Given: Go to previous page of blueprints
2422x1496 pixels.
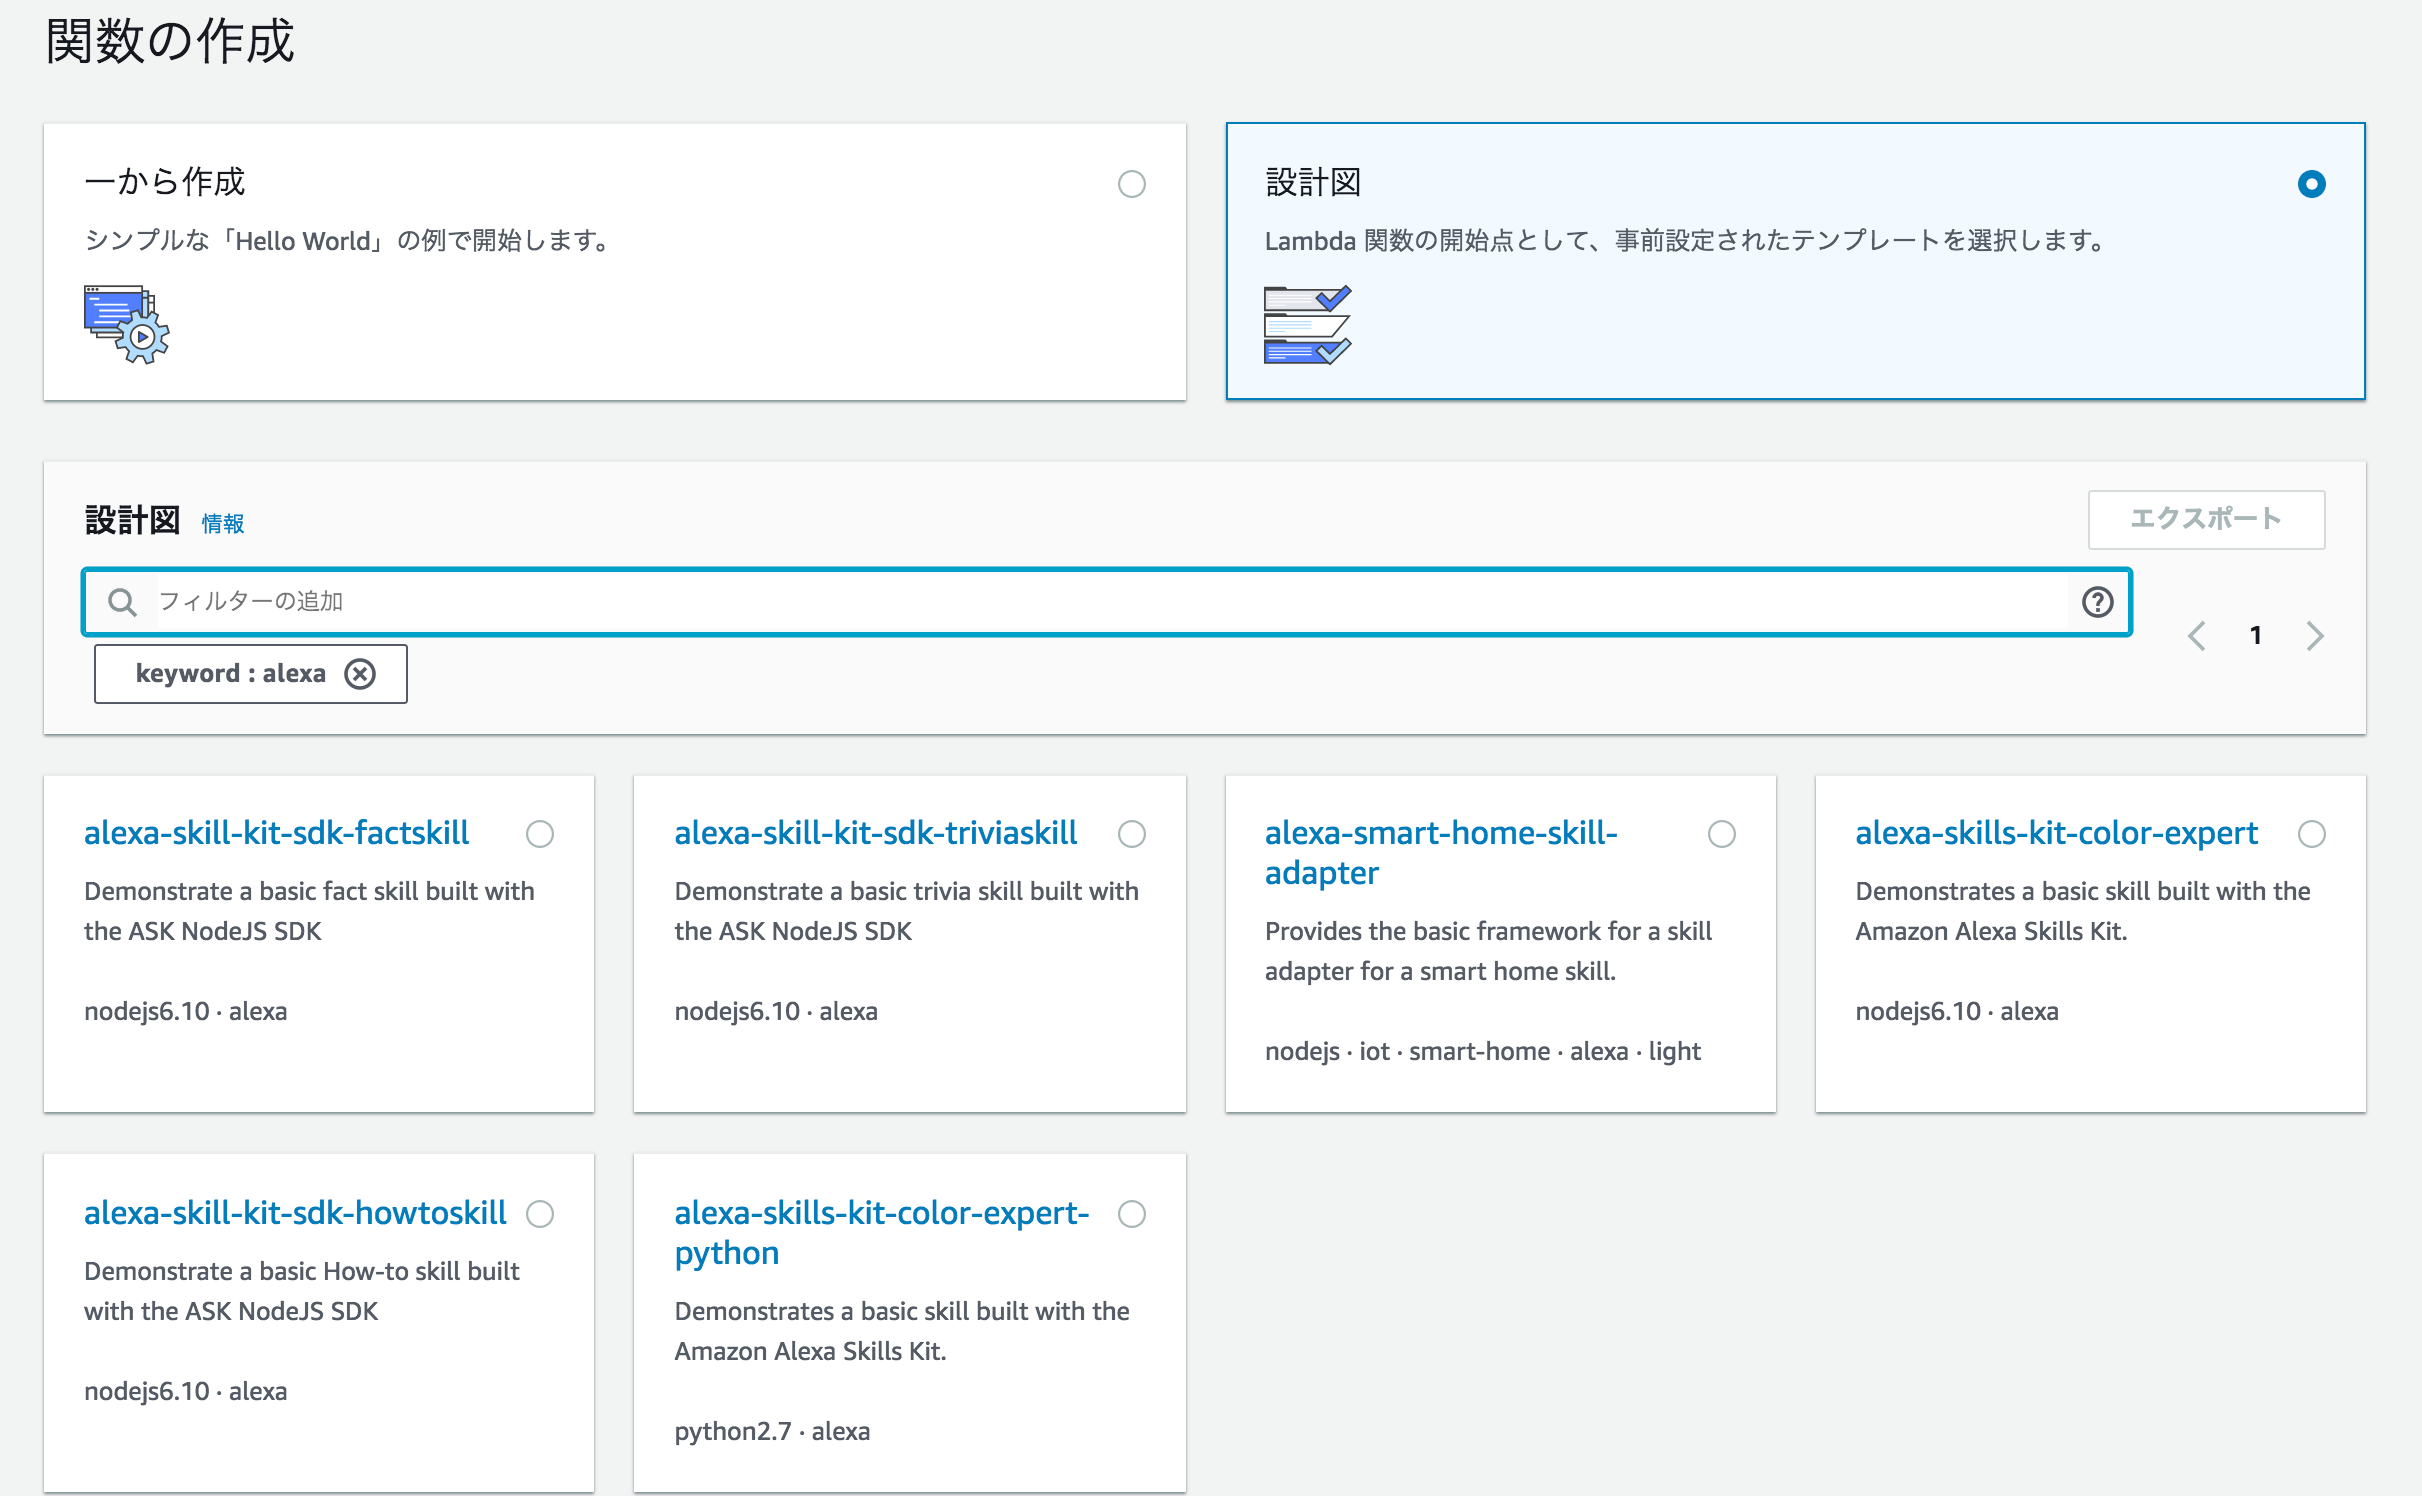Looking at the screenshot, I should (x=2196, y=636).
